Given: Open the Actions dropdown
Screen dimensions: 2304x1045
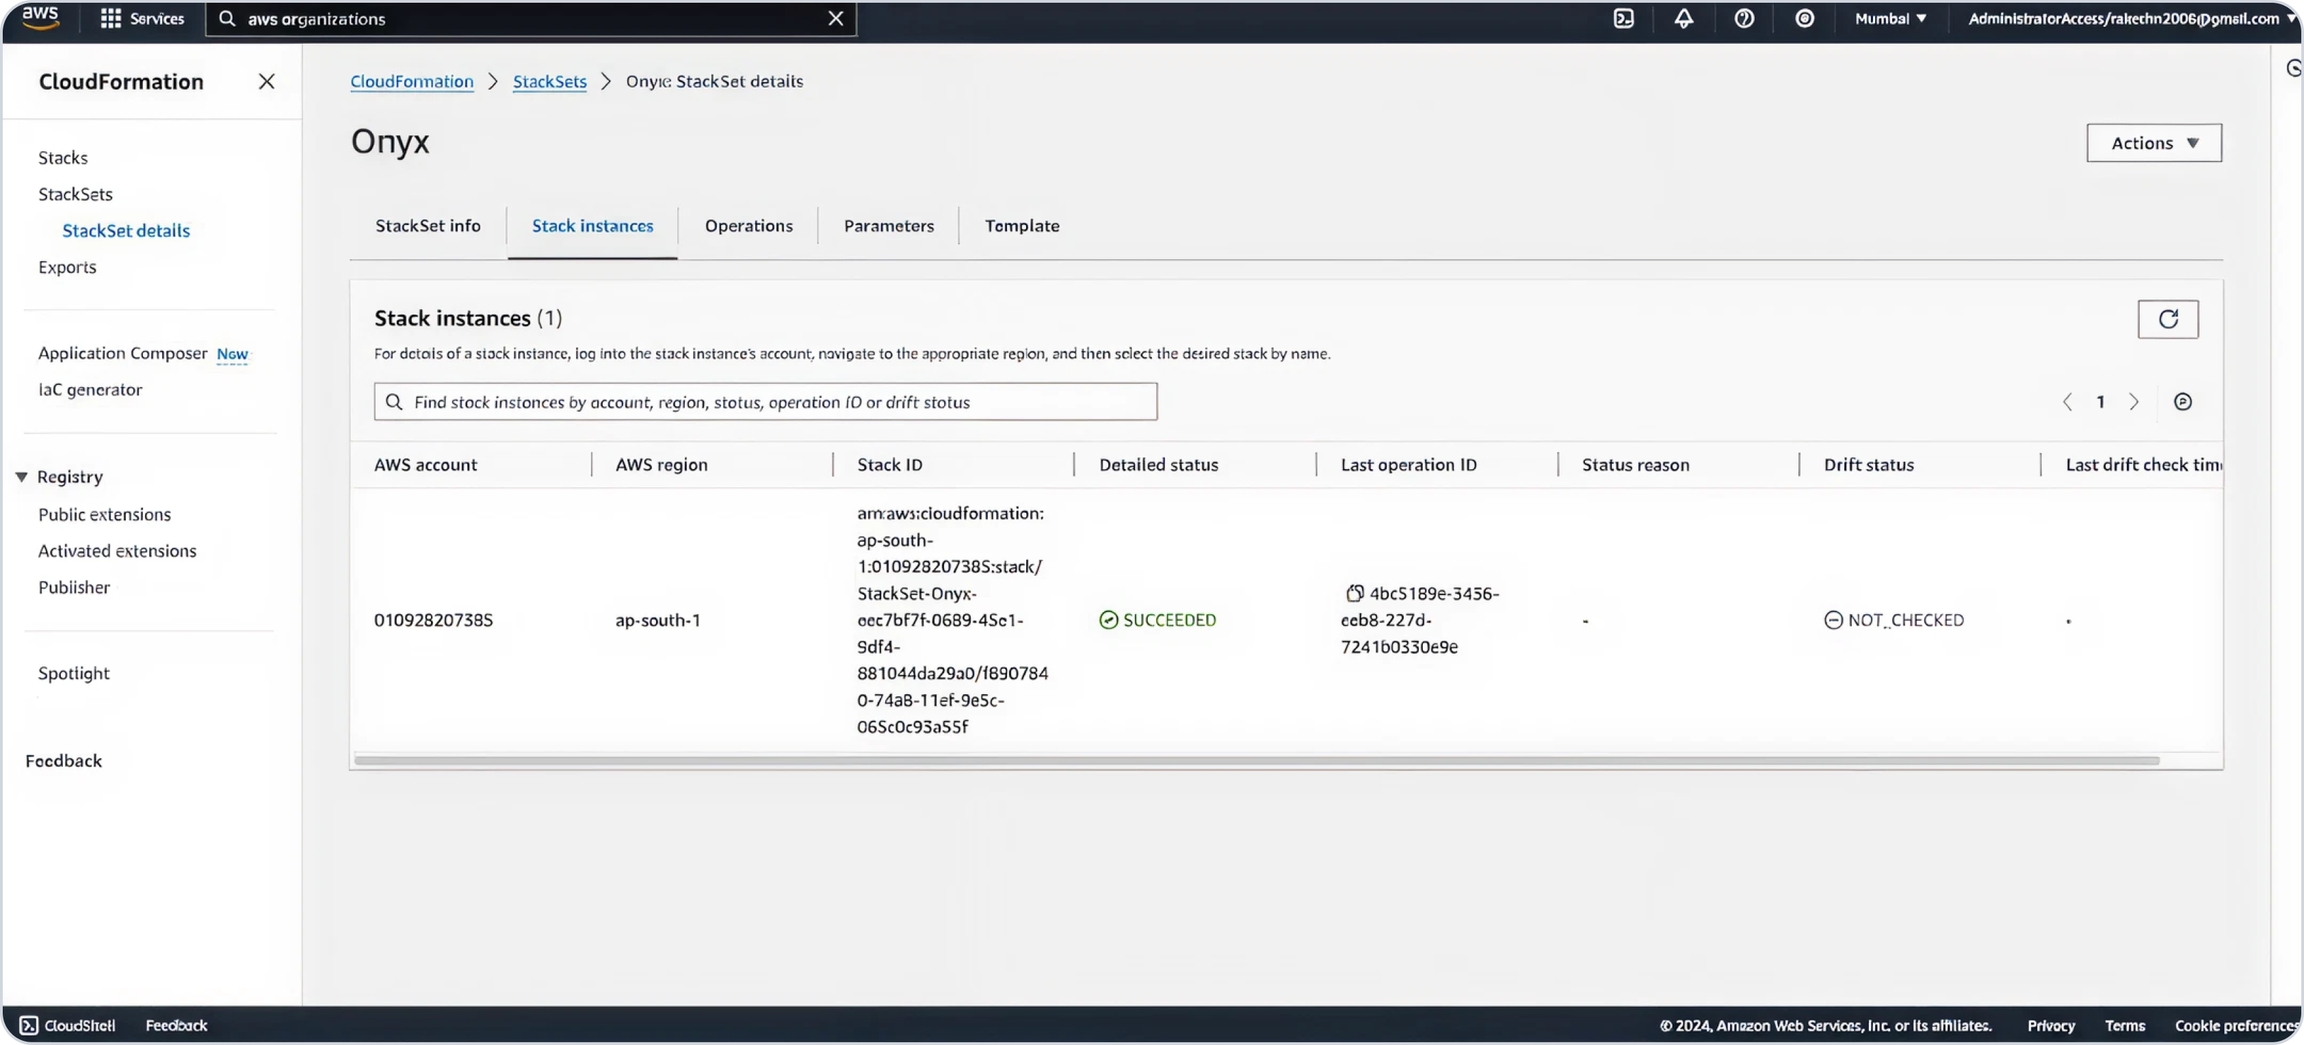Looking at the screenshot, I should click(2153, 143).
